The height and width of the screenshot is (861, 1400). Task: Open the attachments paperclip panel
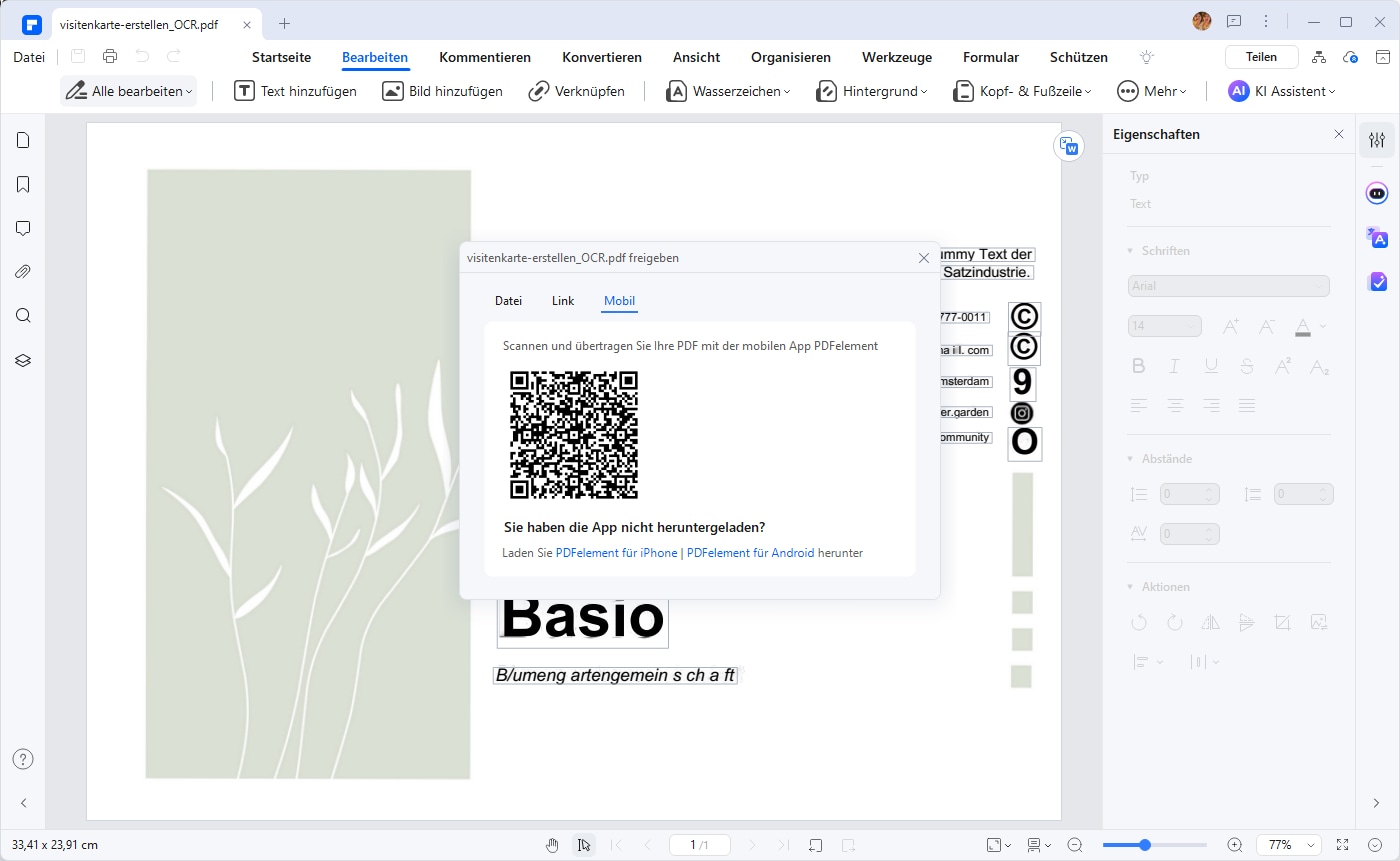(23, 272)
